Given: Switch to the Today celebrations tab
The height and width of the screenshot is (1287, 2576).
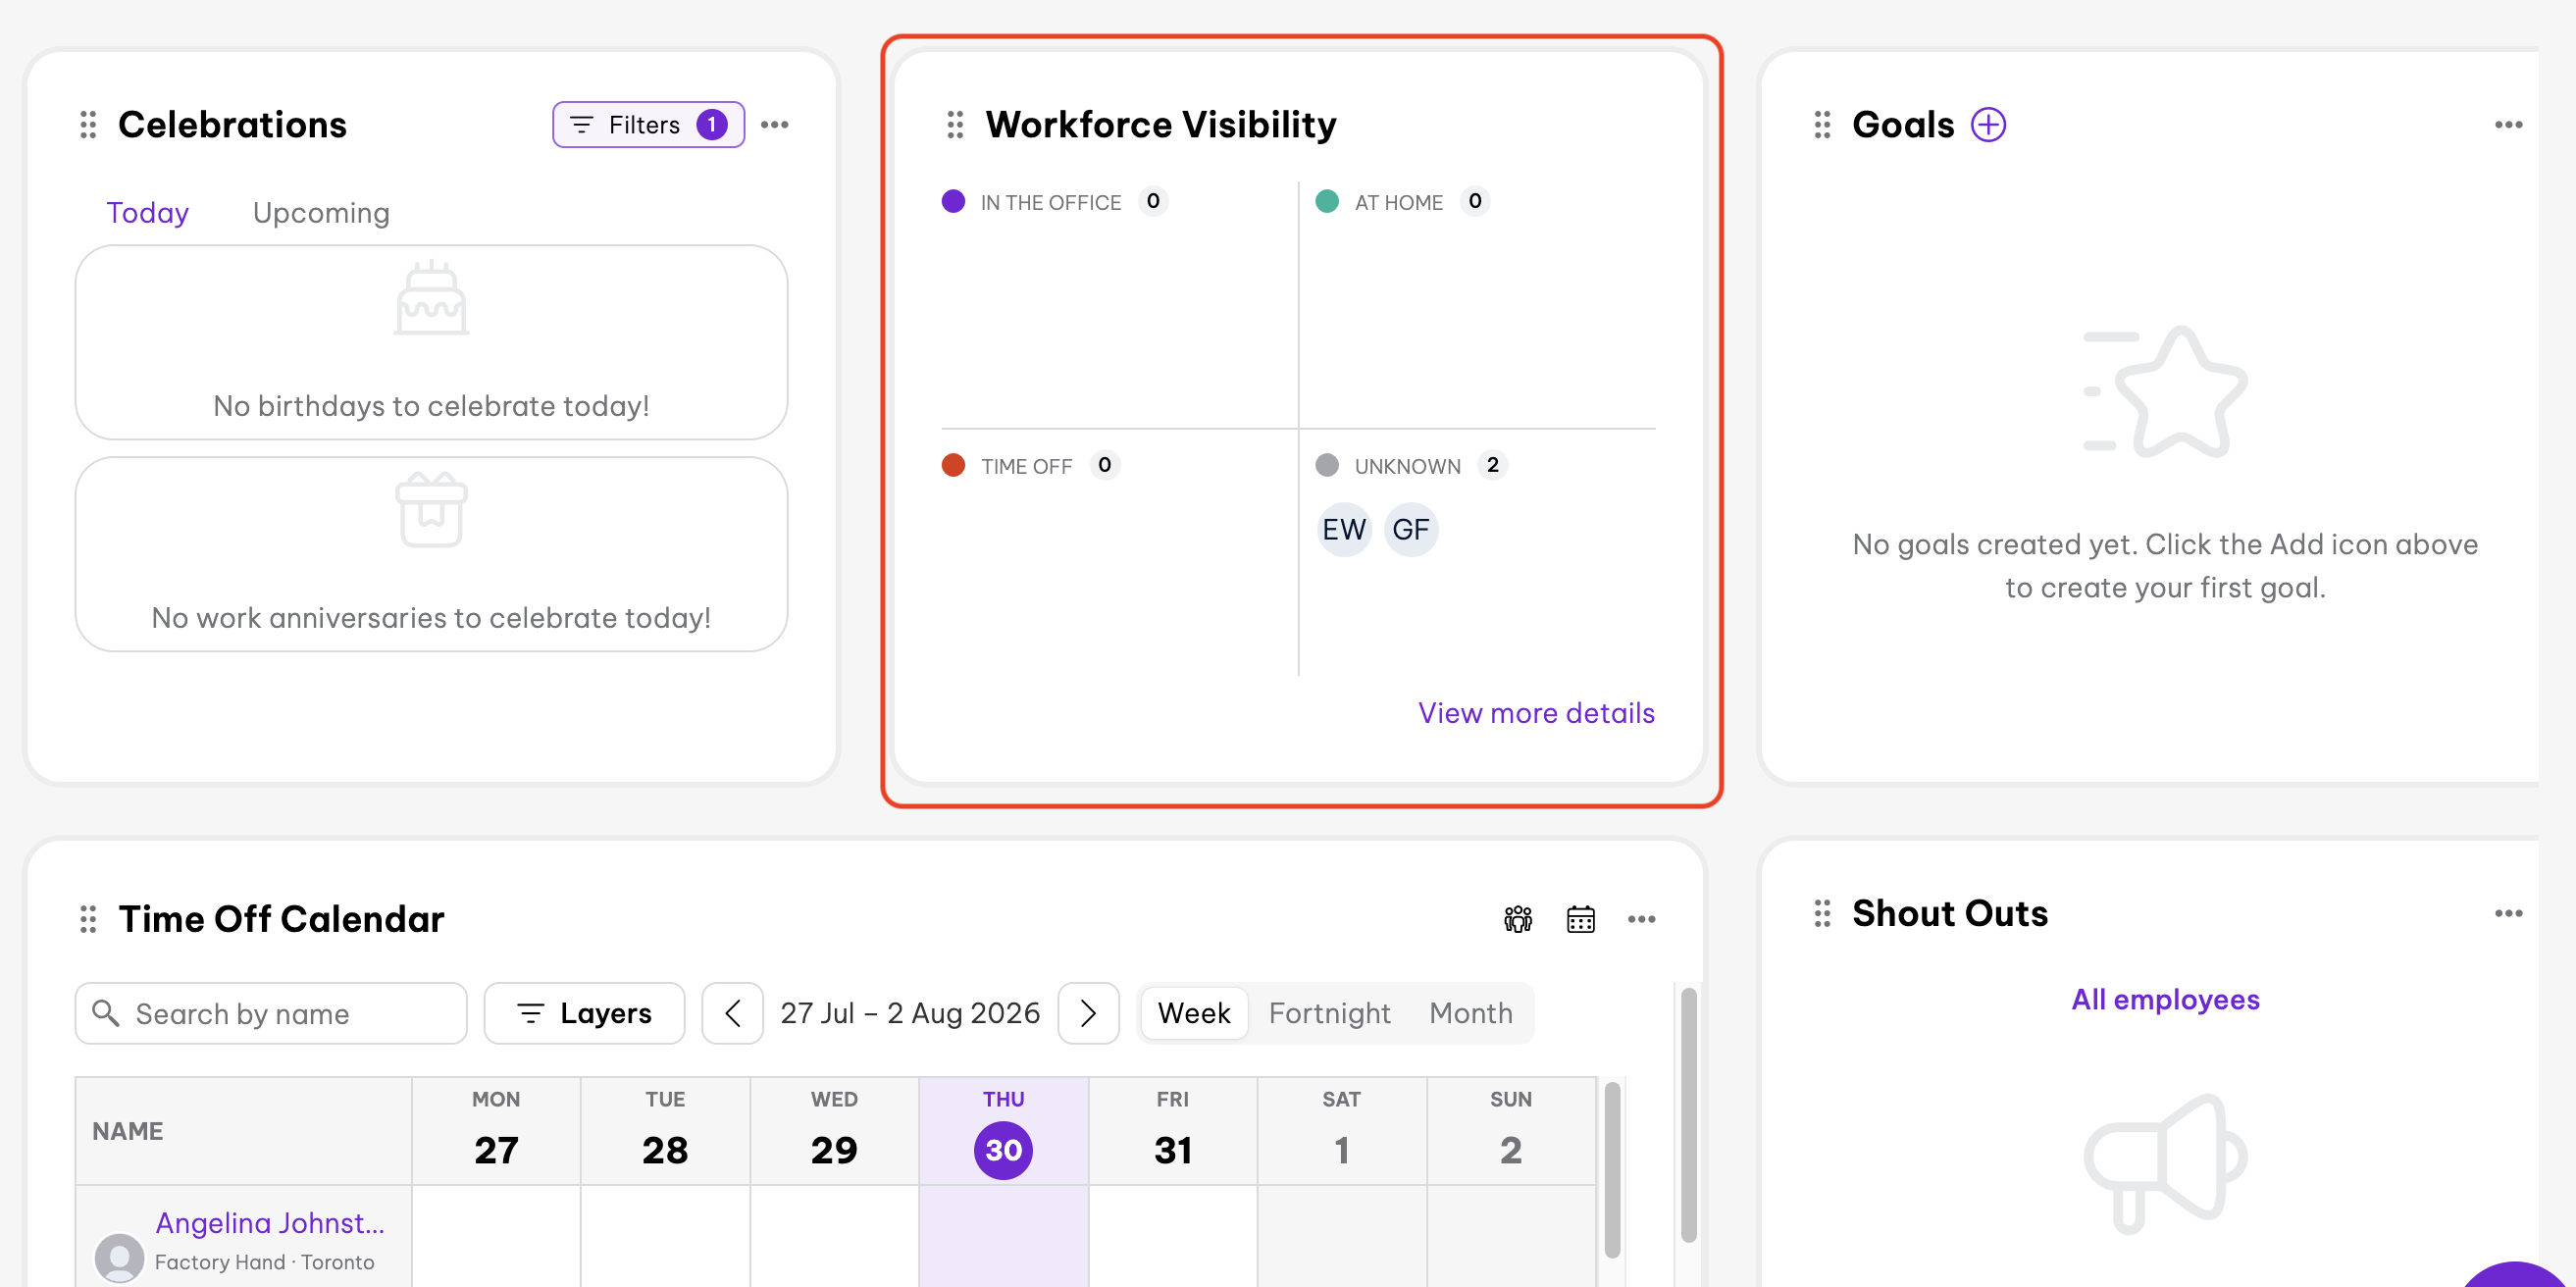Looking at the screenshot, I should pyautogui.click(x=148, y=213).
